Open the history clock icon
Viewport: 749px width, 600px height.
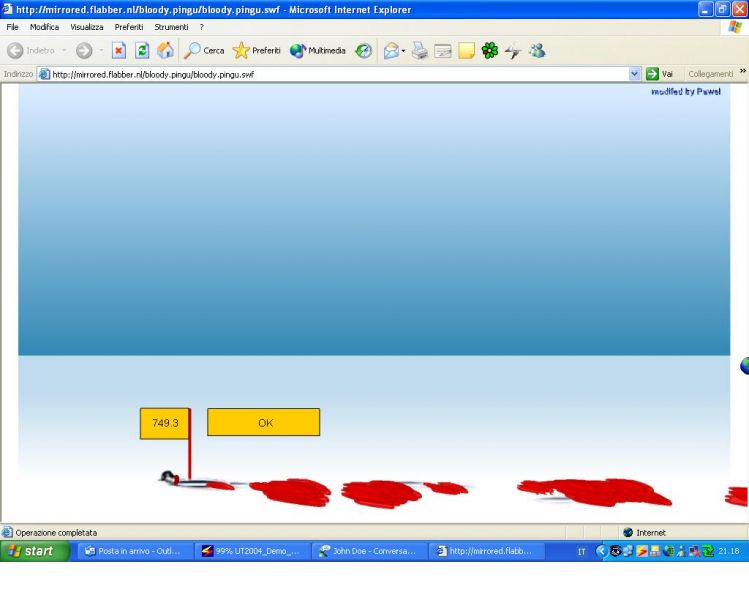pos(364,51)
